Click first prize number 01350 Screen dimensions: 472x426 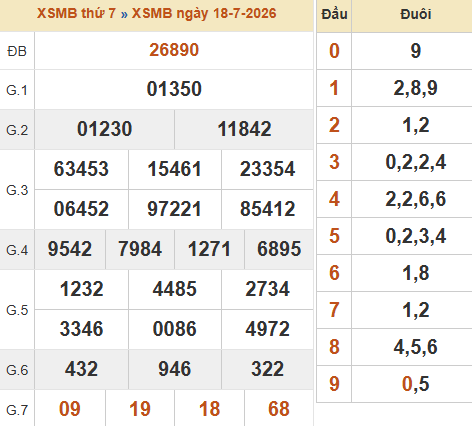pyautogui.click(x=174, y=89)
